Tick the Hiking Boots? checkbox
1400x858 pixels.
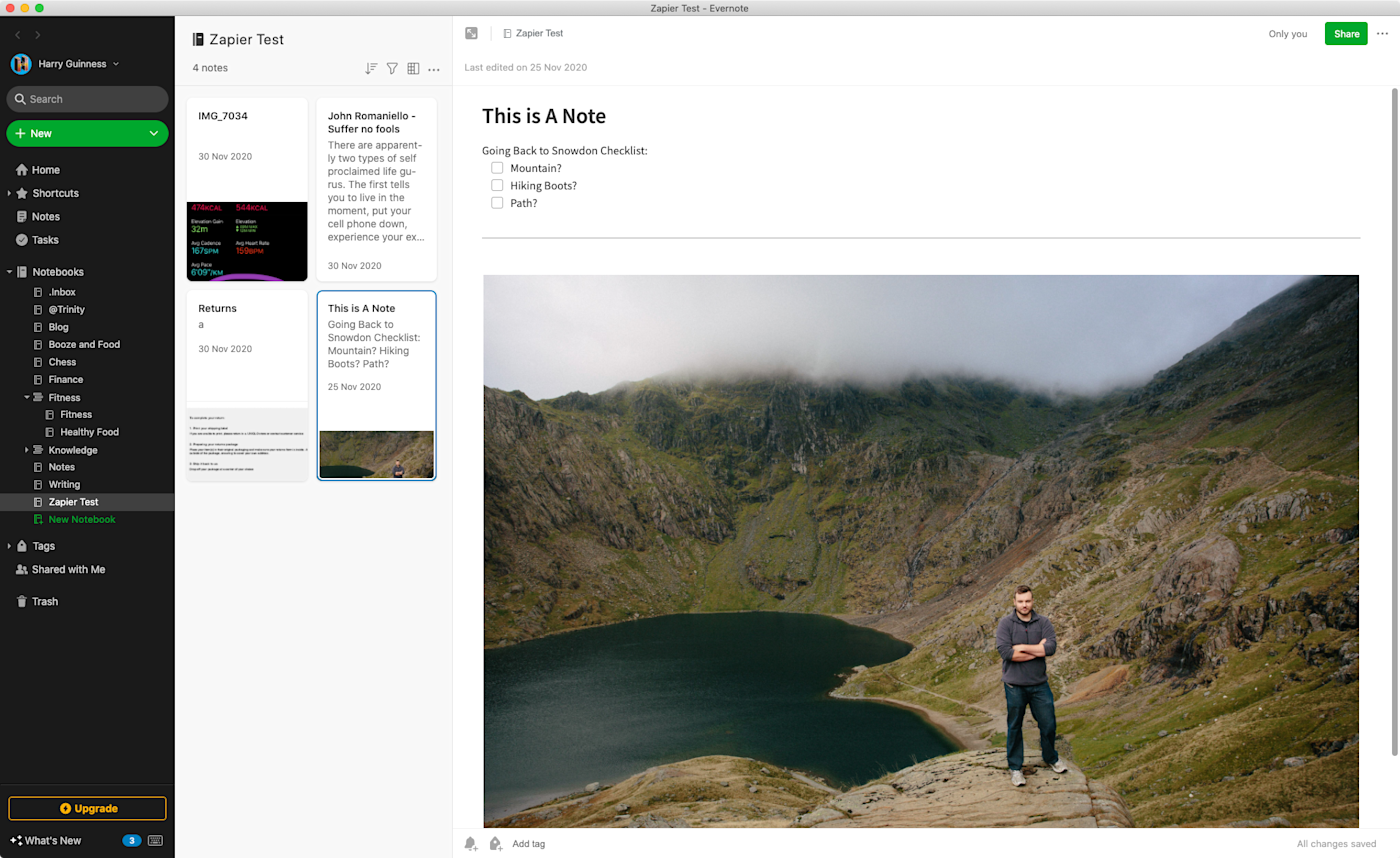497,185
